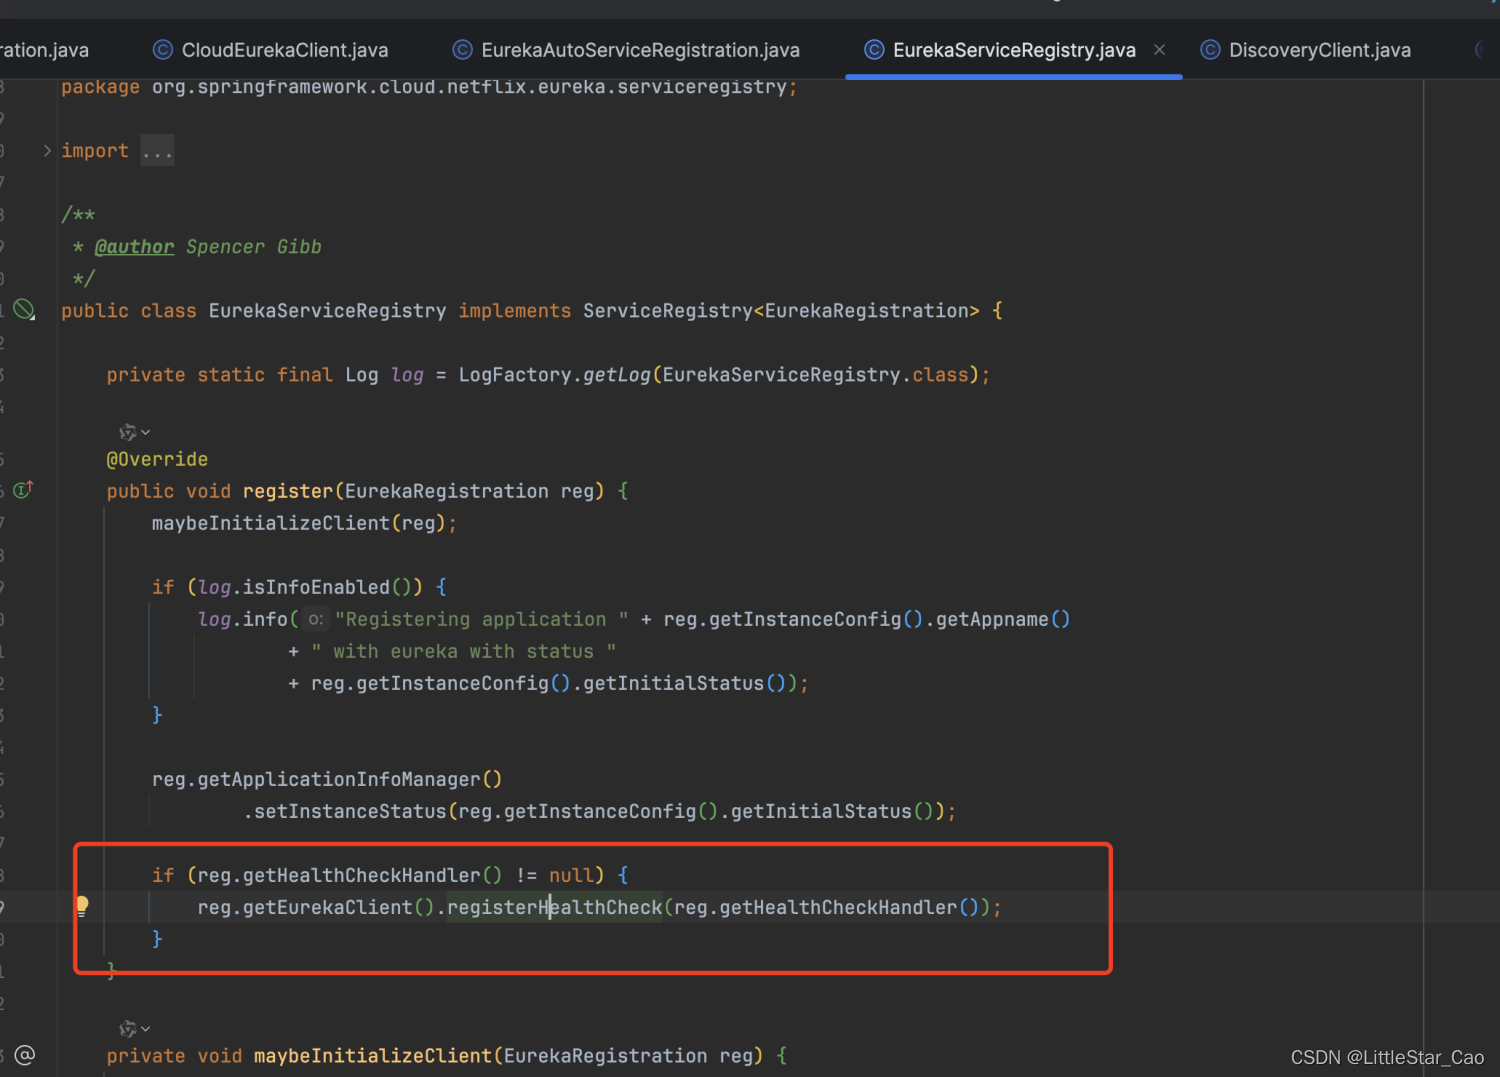The height and width of the screenshot is (1077, 1500).
Task: Expand the collapsed import block
Action: point(47,151)
